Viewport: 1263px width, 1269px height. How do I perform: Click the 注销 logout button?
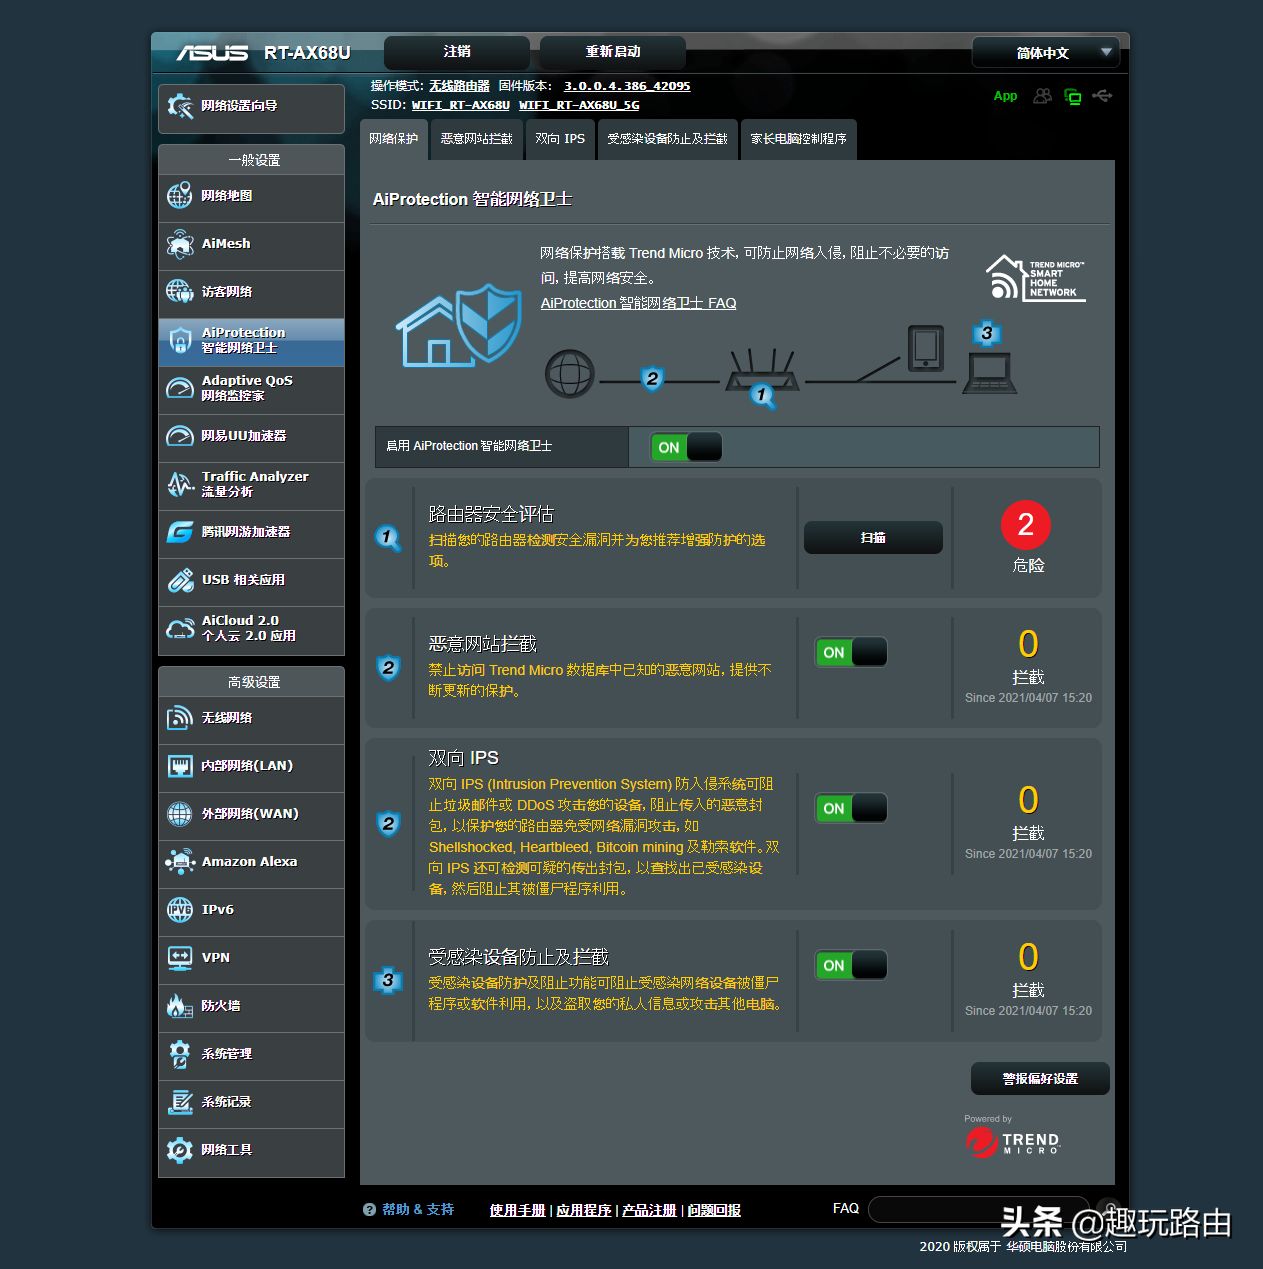(x=457, y=52)
